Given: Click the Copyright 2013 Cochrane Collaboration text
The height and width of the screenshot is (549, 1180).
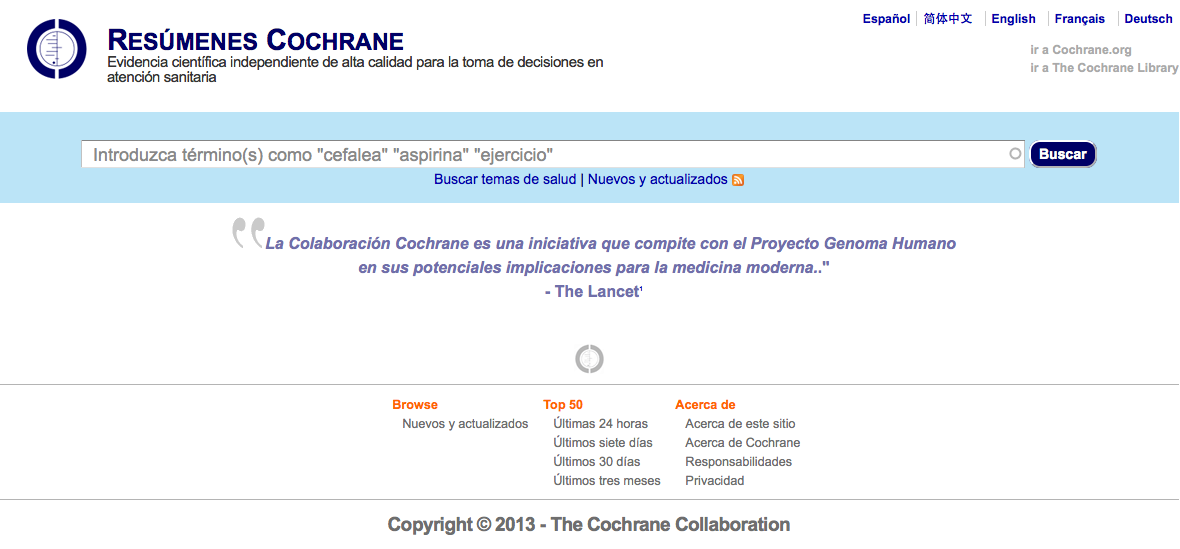Looking at the screenshot, I should pos(589,524).
